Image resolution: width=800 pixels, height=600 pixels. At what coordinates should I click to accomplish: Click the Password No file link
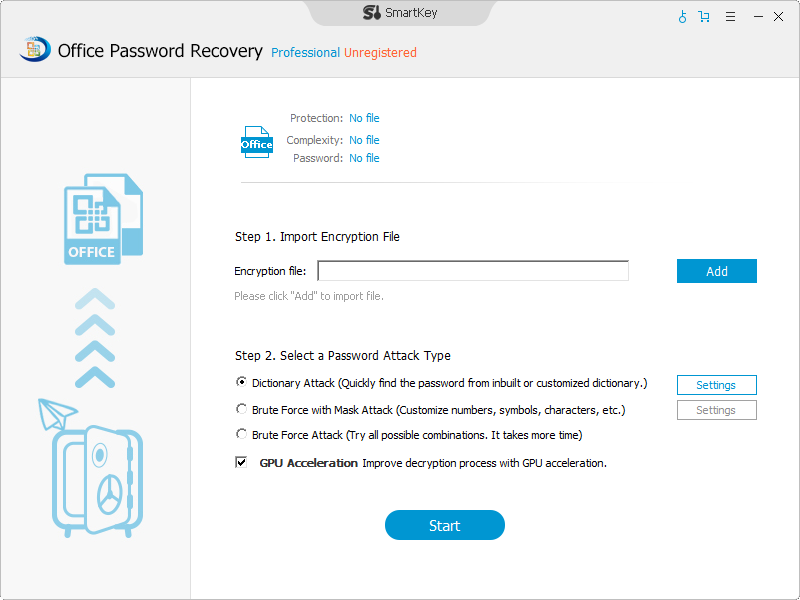(364, 158)
